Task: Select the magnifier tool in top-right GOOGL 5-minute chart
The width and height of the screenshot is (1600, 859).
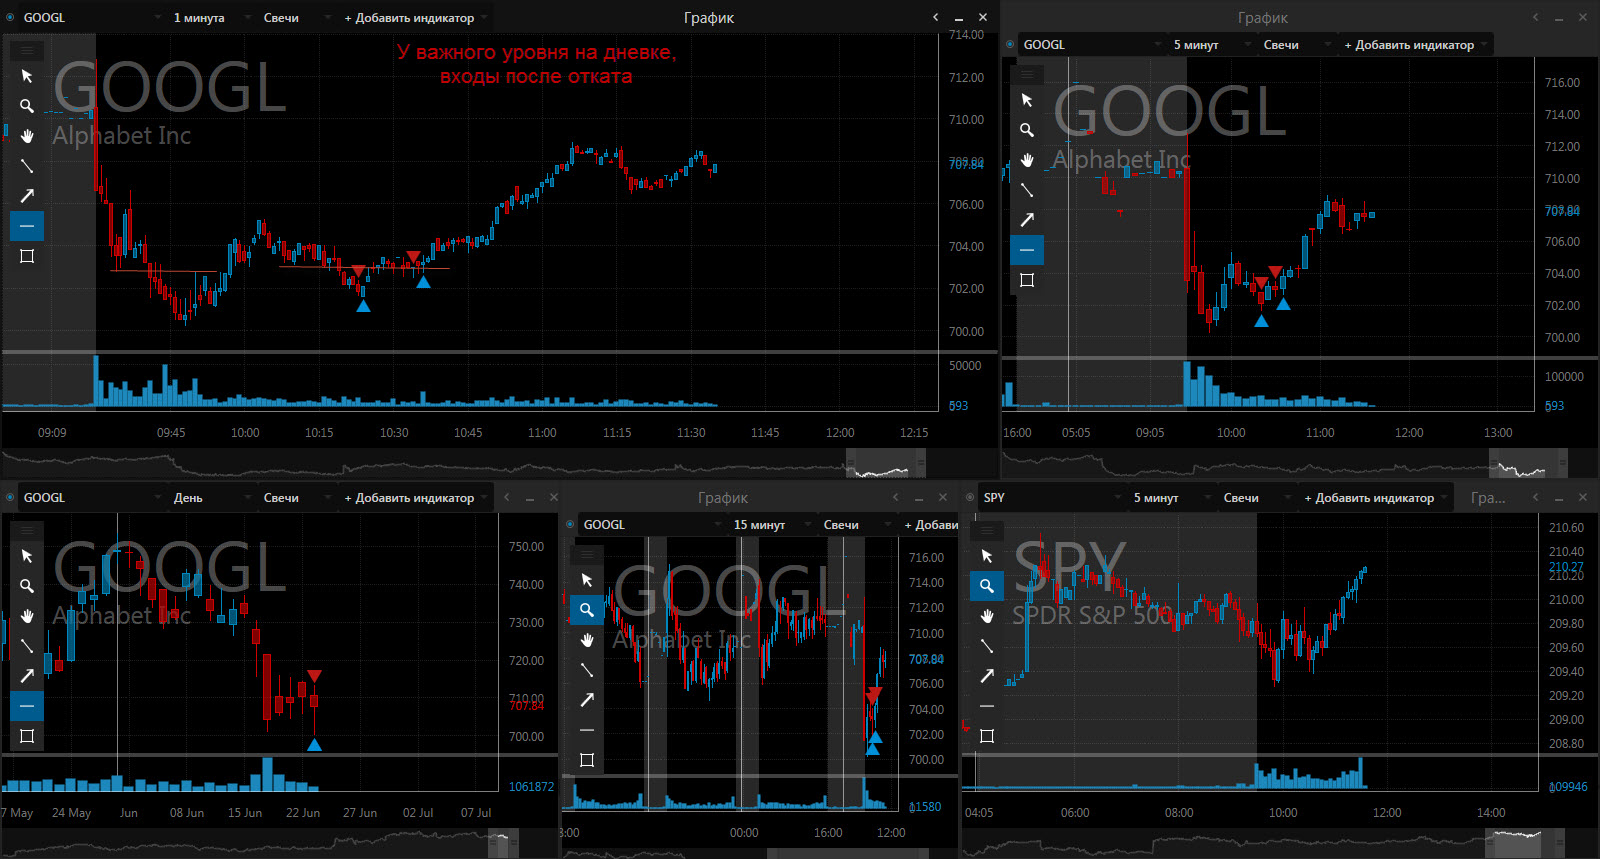Action: pos(1027,130)
